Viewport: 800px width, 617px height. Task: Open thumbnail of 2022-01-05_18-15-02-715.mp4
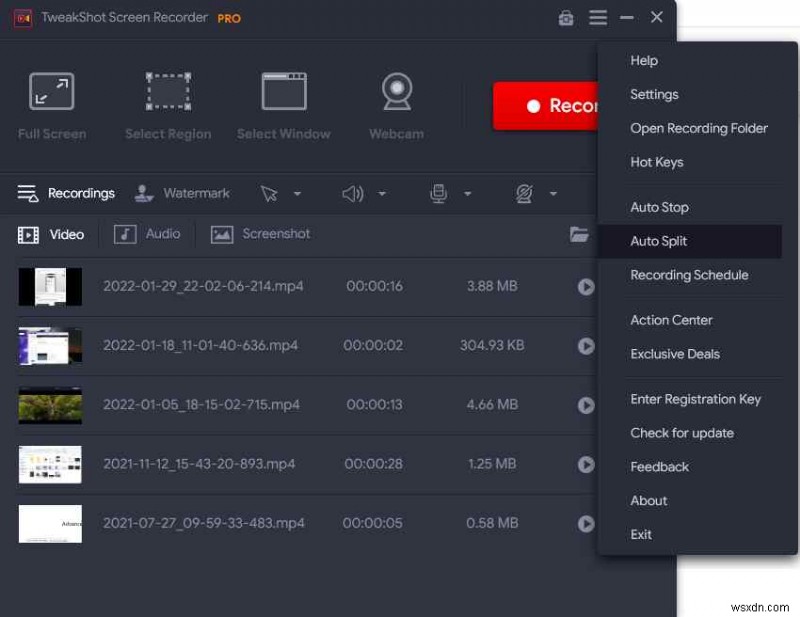point(50,405)
